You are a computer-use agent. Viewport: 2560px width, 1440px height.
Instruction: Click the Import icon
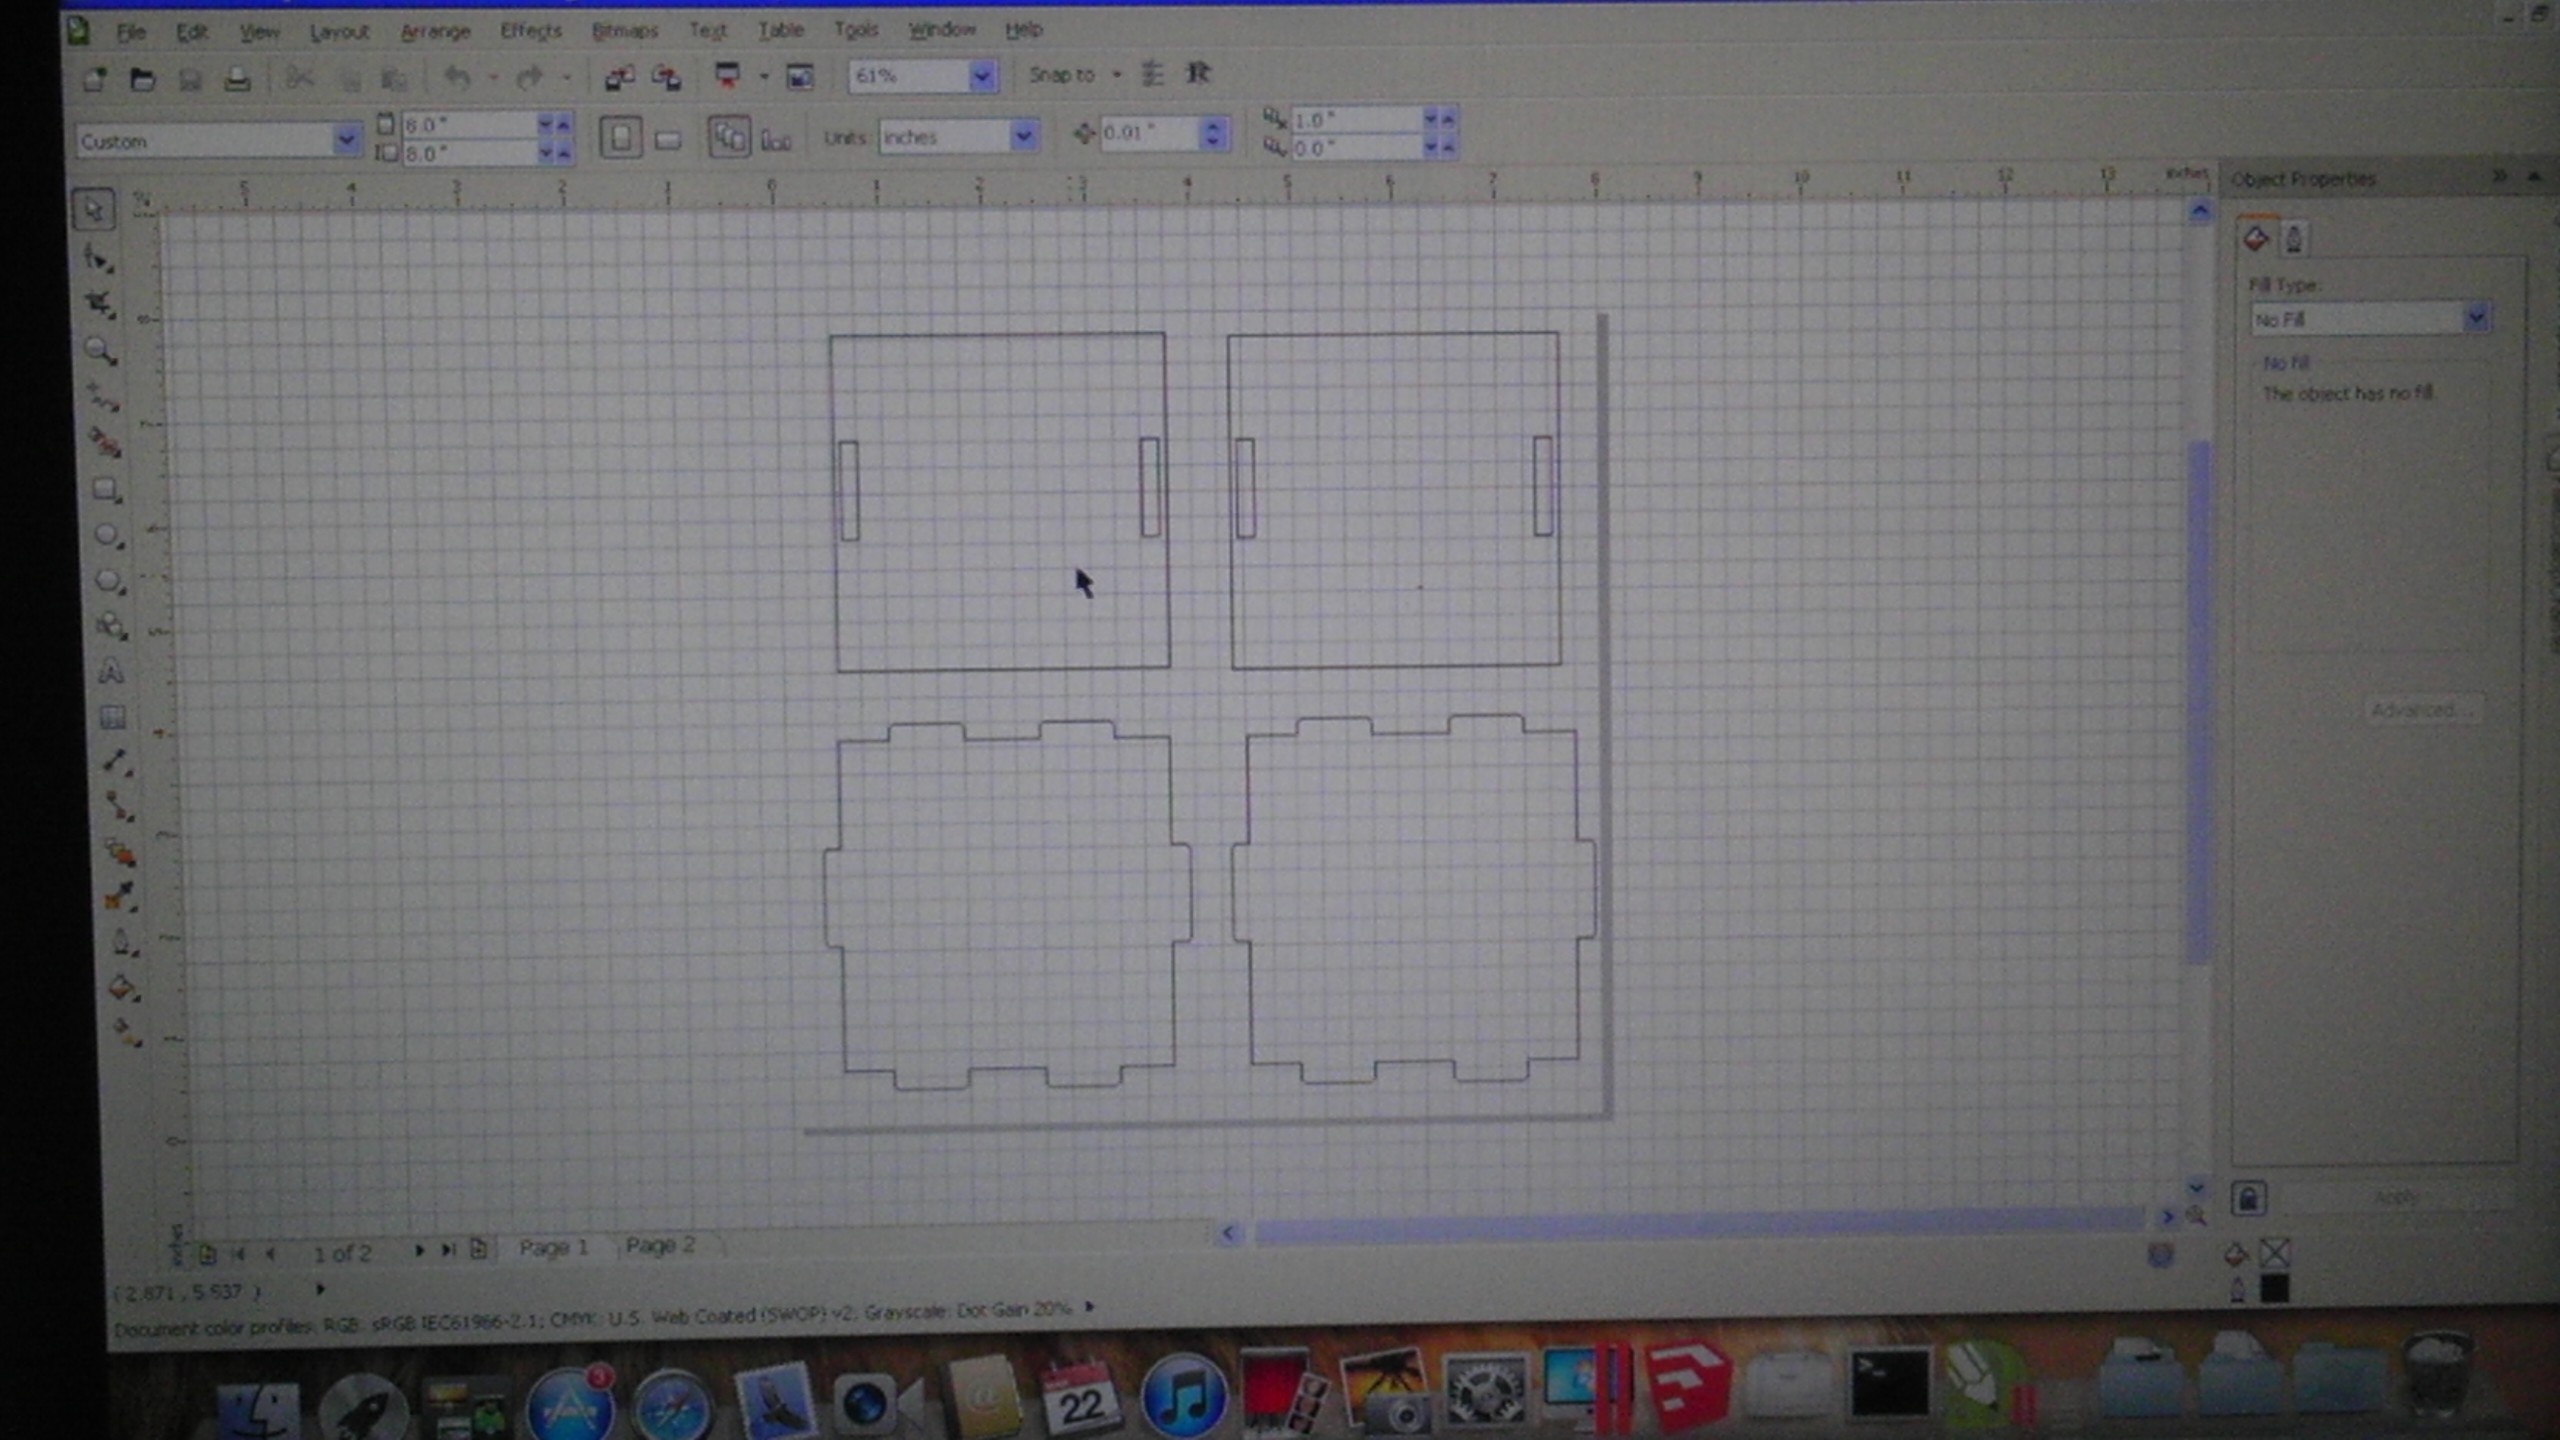pos(619,77)
